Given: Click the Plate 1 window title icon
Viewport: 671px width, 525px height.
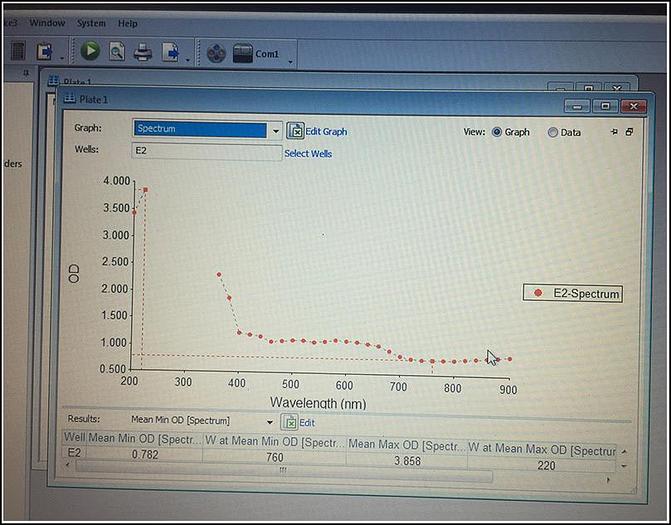Looking at the screenshot, I should pyautogui.click(x=70, y=99).
